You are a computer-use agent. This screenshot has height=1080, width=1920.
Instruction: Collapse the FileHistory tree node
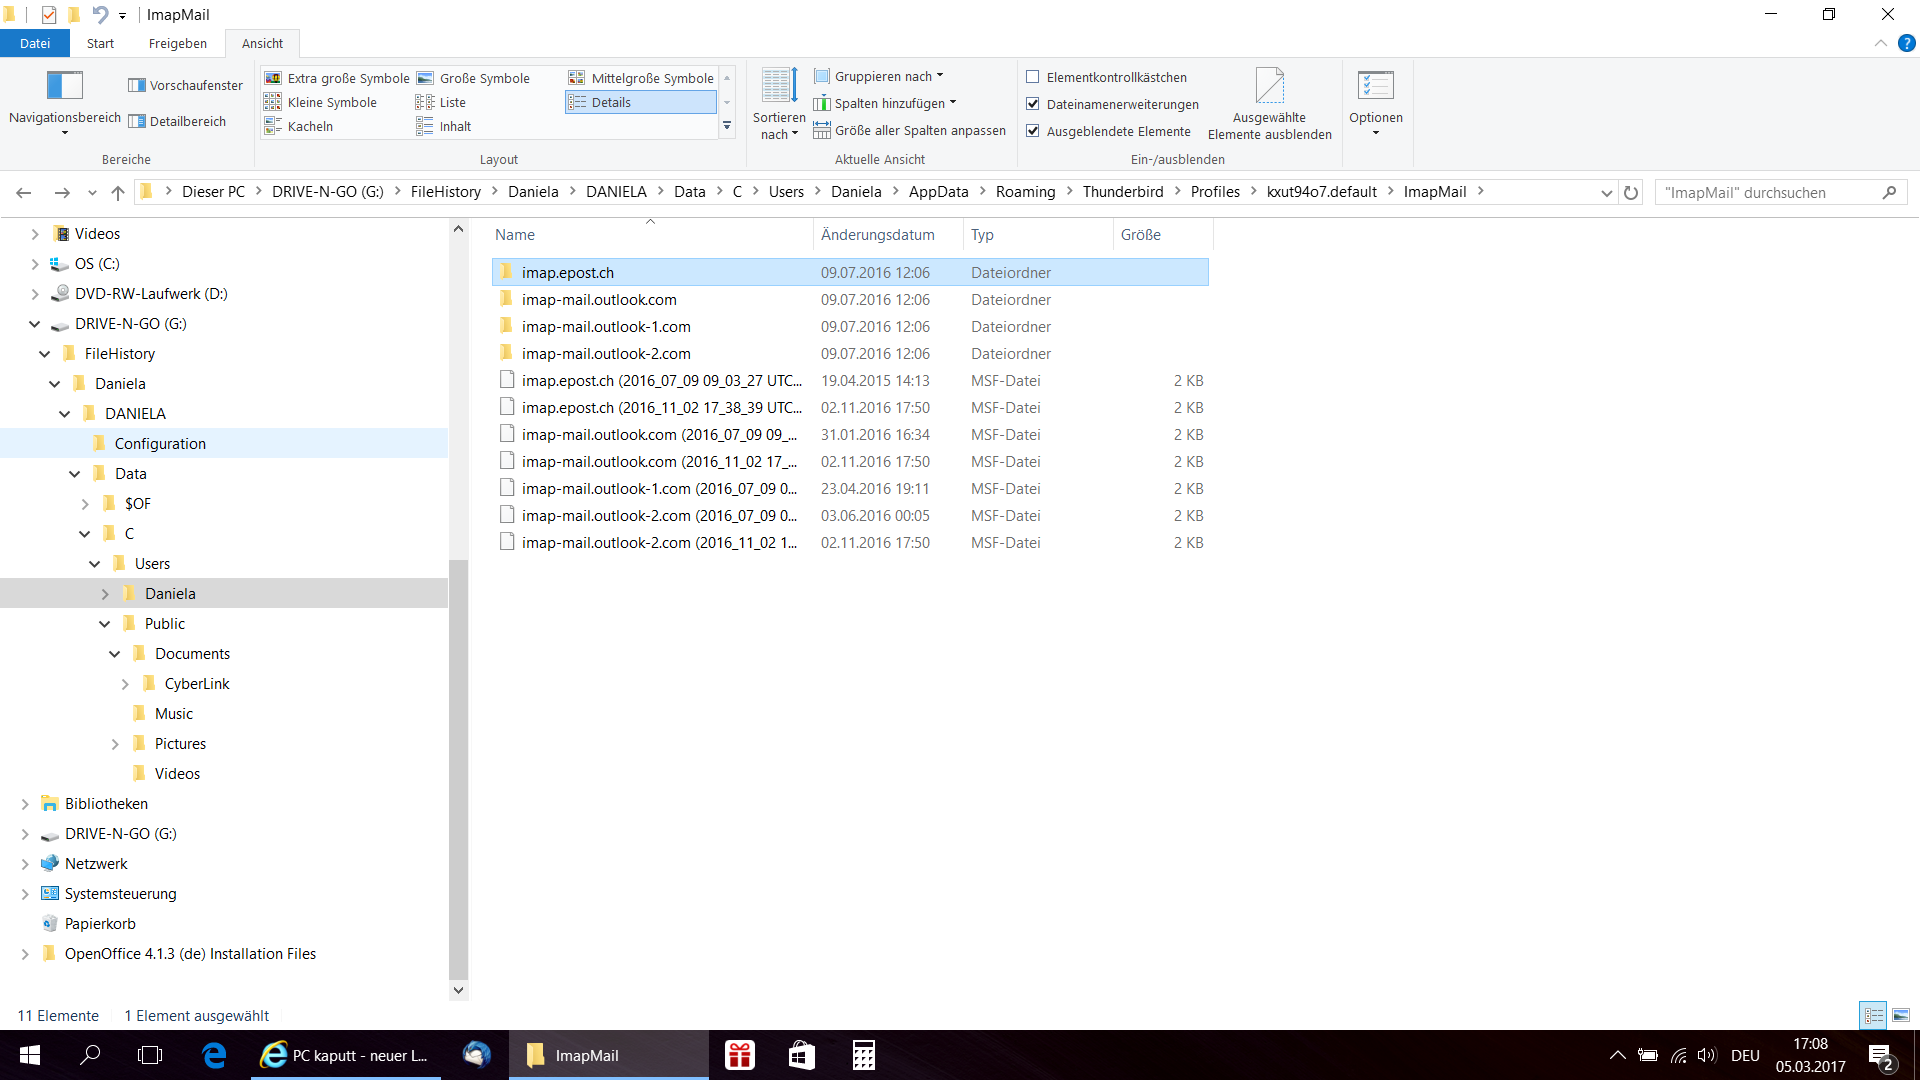[45, 354]
